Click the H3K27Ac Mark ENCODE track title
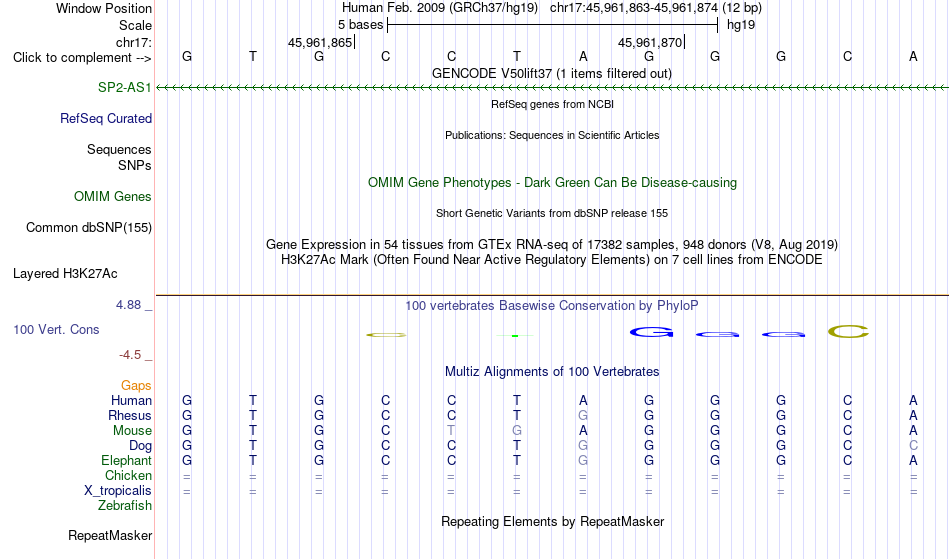The width and height of the screenshot is (950, 559). [552, 260]
